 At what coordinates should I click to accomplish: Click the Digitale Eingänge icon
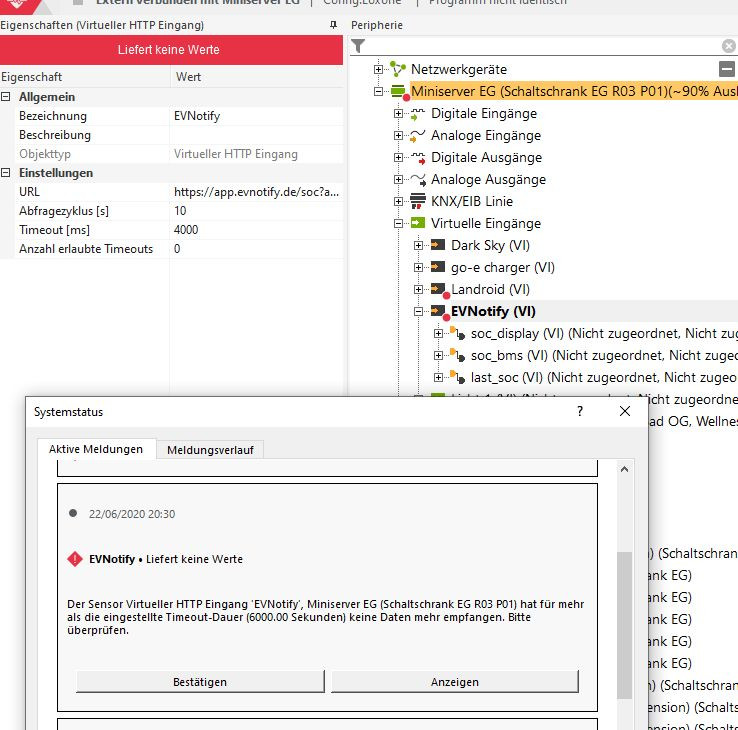[x=417, y=113]
